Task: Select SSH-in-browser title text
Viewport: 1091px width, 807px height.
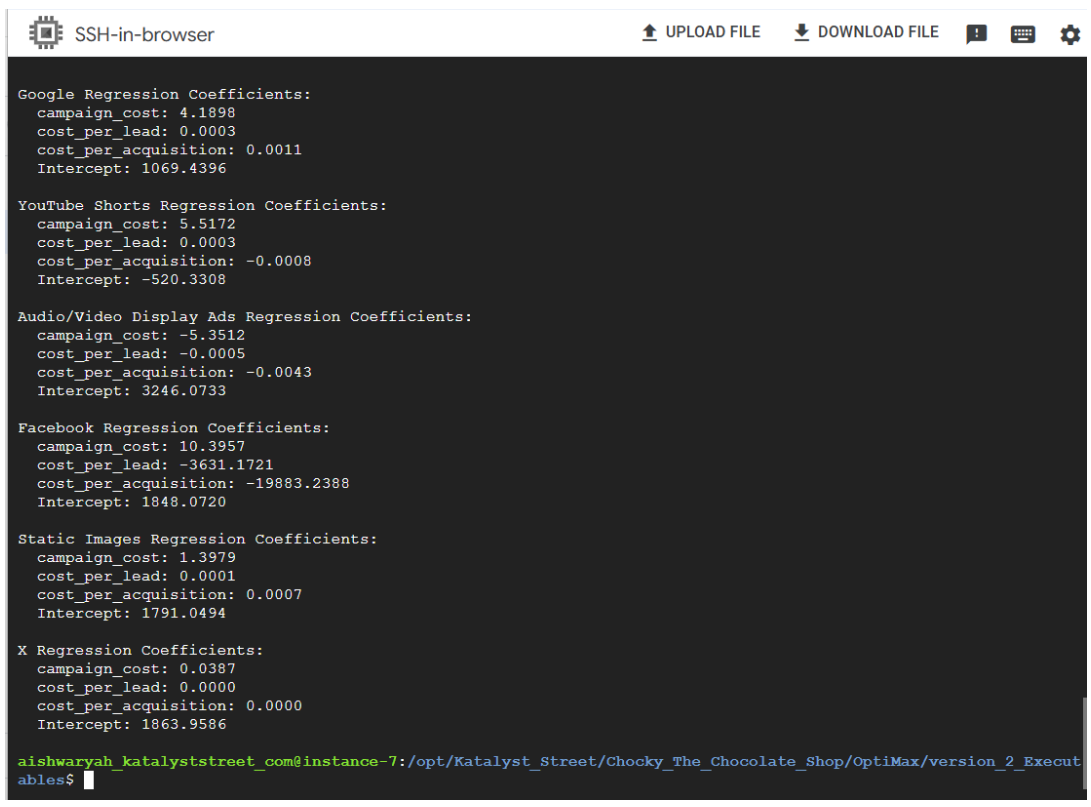Action: (x=145, y=34)
